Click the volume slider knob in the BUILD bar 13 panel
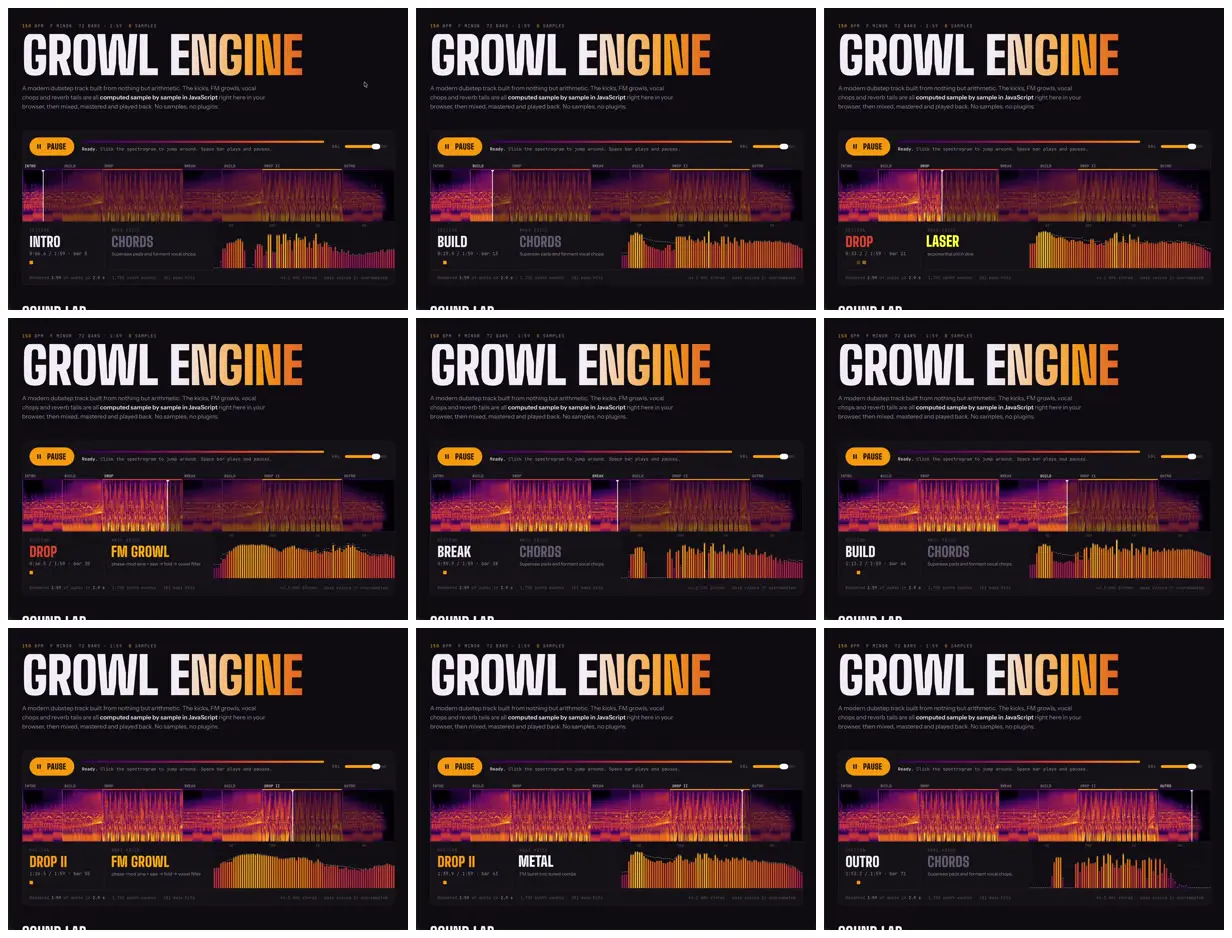 pos(784,147)
